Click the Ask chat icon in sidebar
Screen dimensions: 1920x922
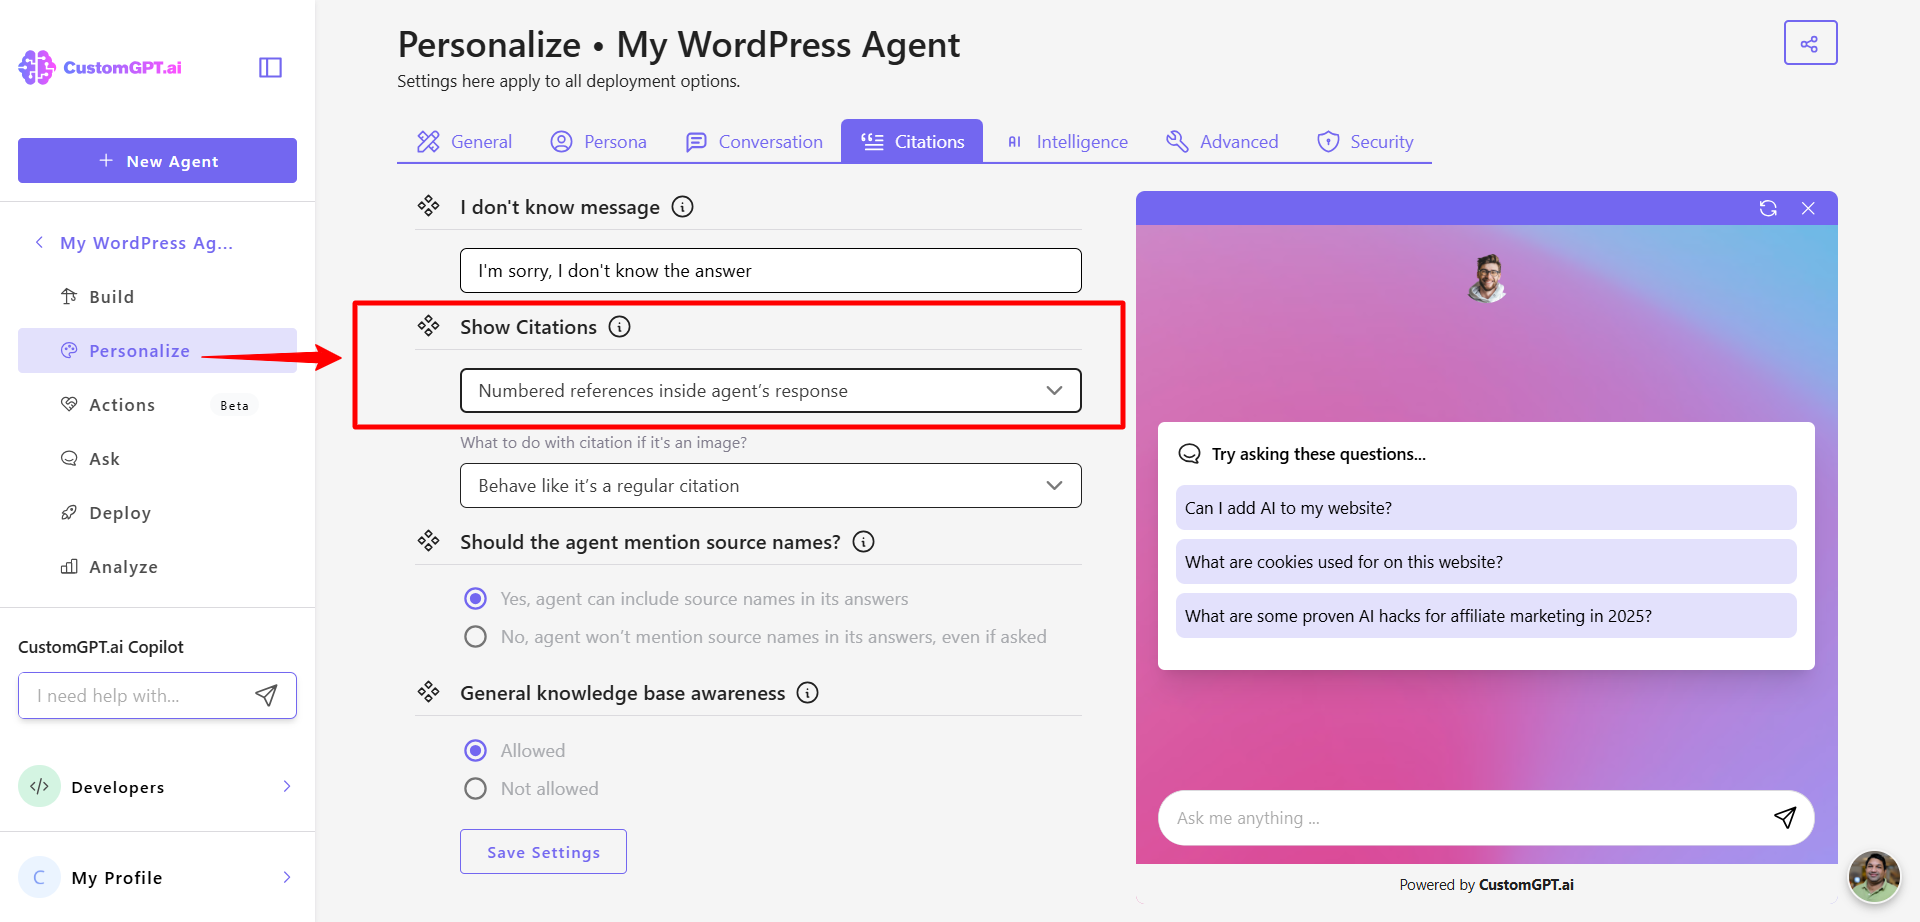69,459
